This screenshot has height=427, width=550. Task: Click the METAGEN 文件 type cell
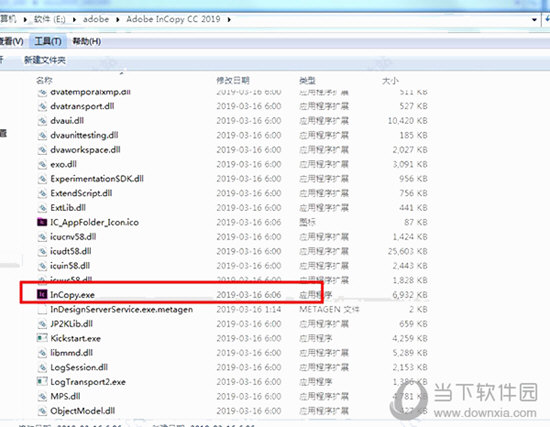[329, 309]
